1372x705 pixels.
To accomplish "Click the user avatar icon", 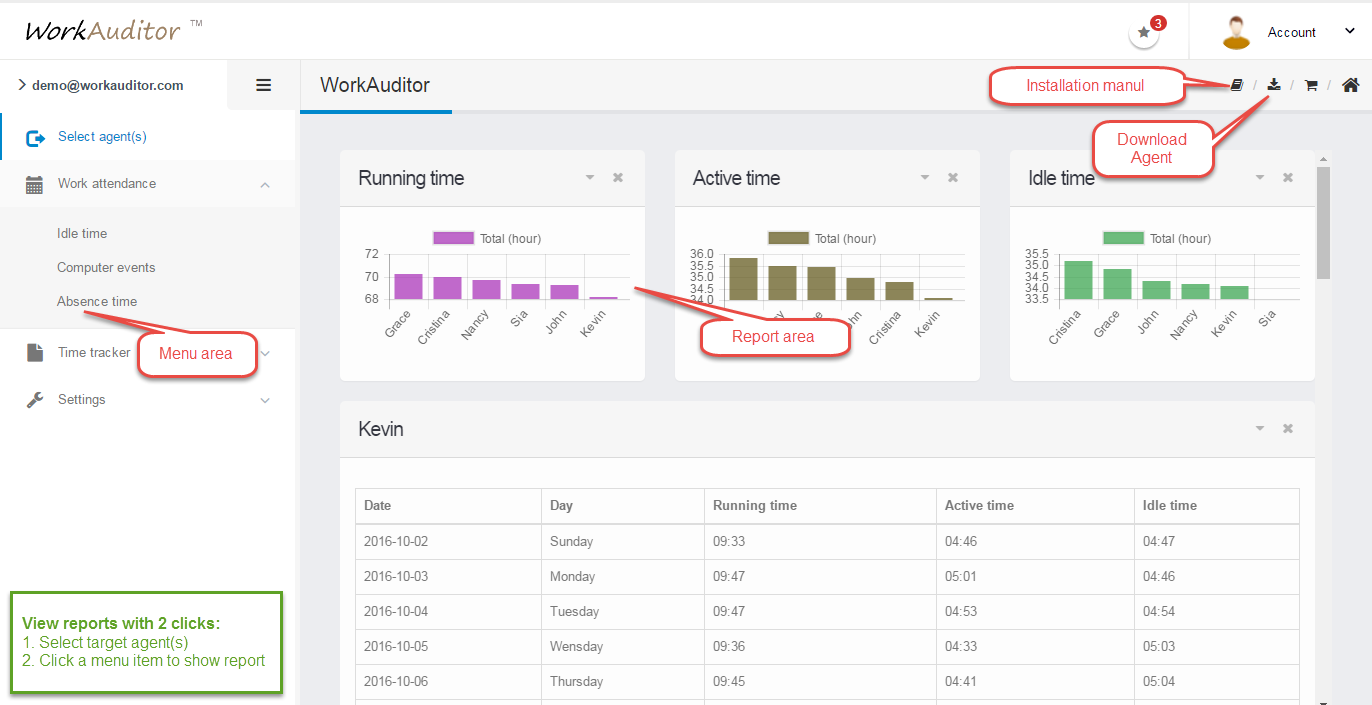I will click(1237, 32).
